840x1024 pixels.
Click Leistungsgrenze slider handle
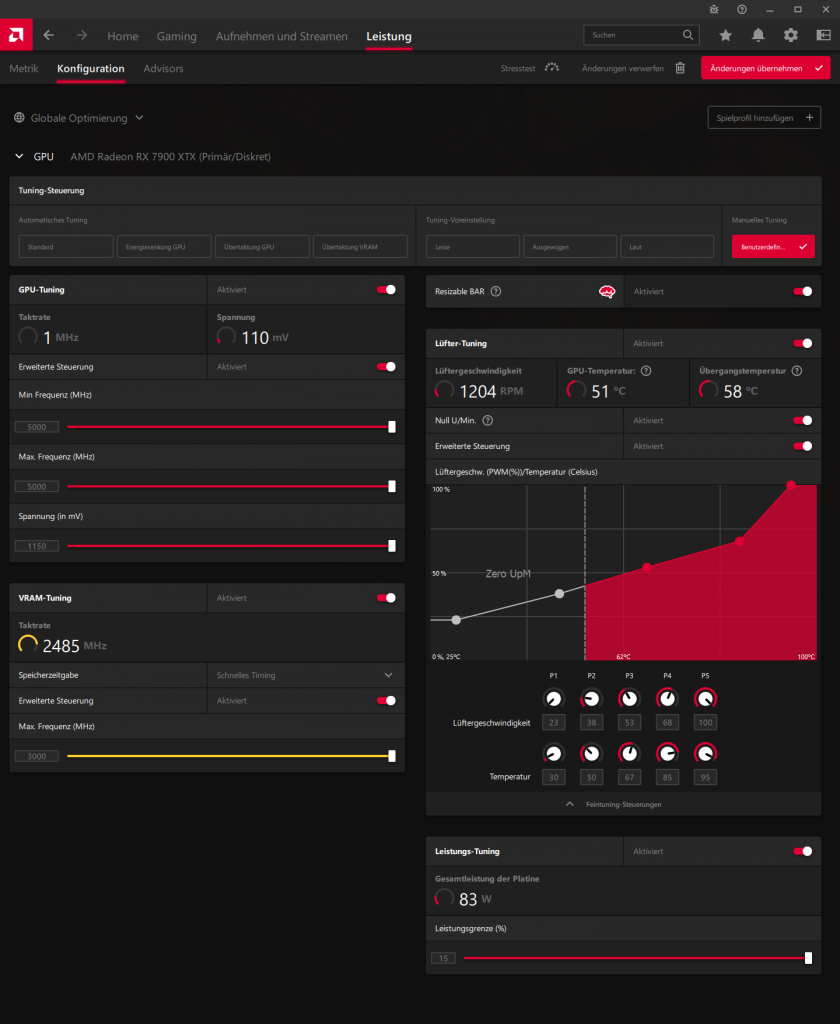click(808, 958)
